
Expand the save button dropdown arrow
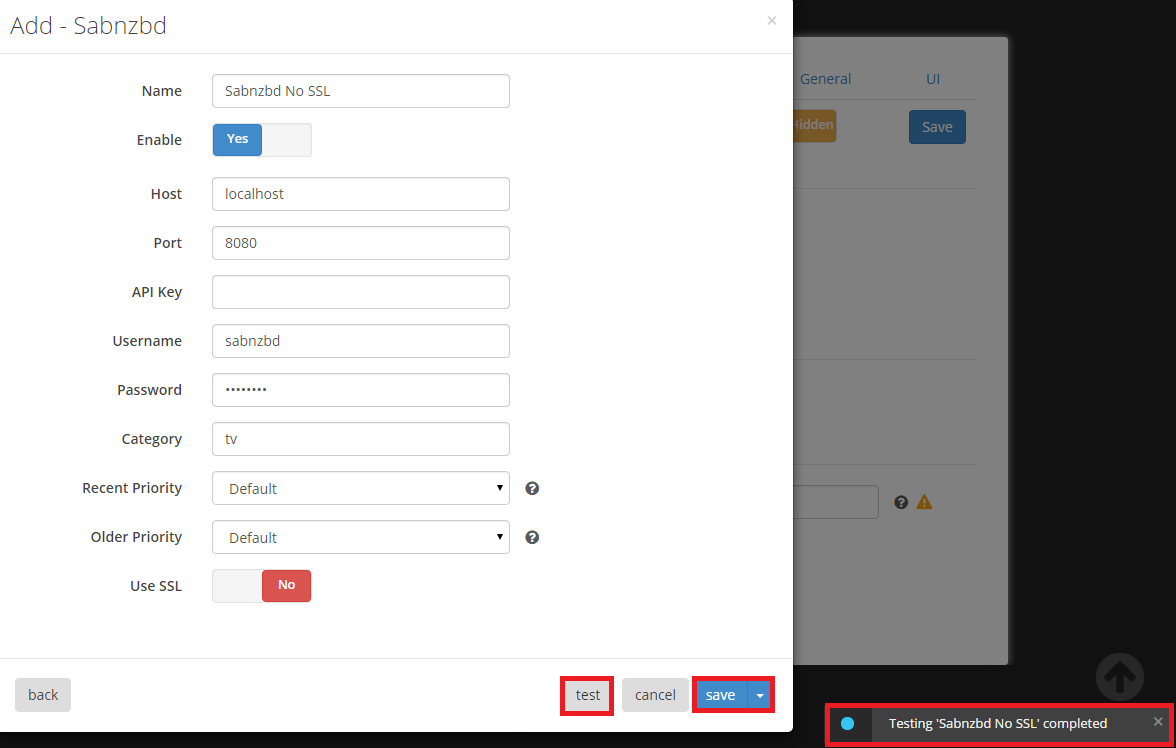(x=760, y=695)
